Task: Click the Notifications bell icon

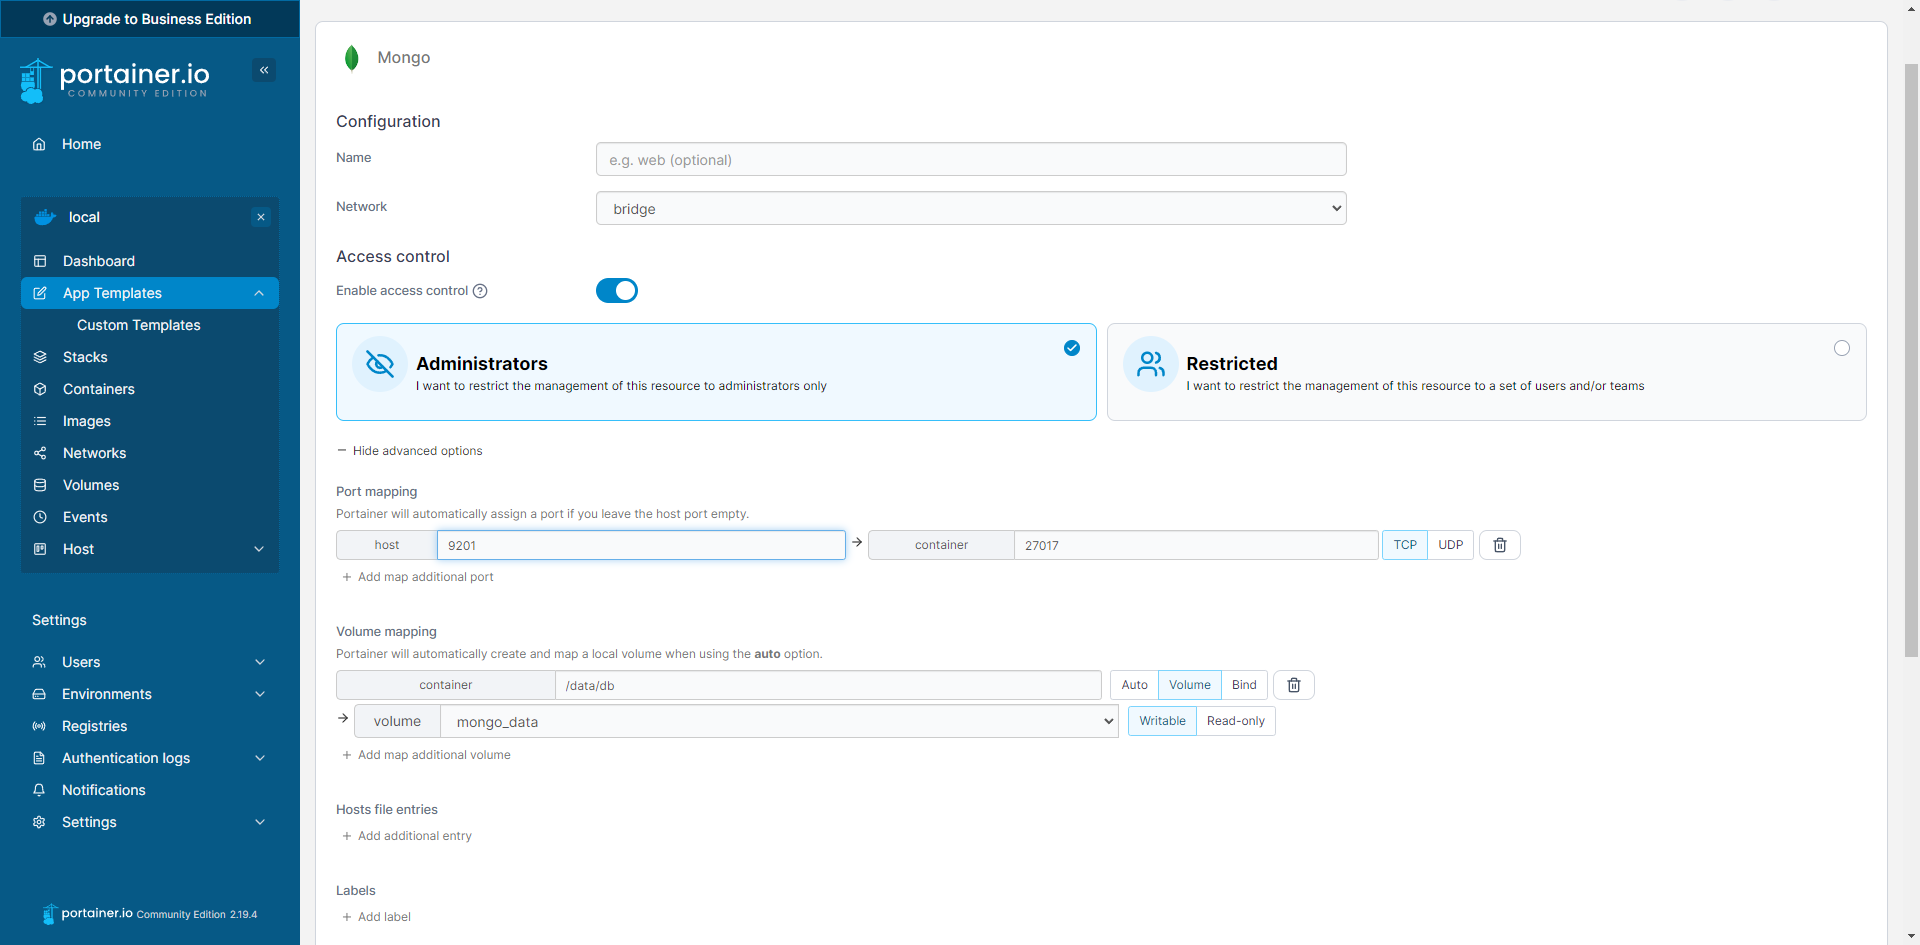Action: tap(39, 790)
